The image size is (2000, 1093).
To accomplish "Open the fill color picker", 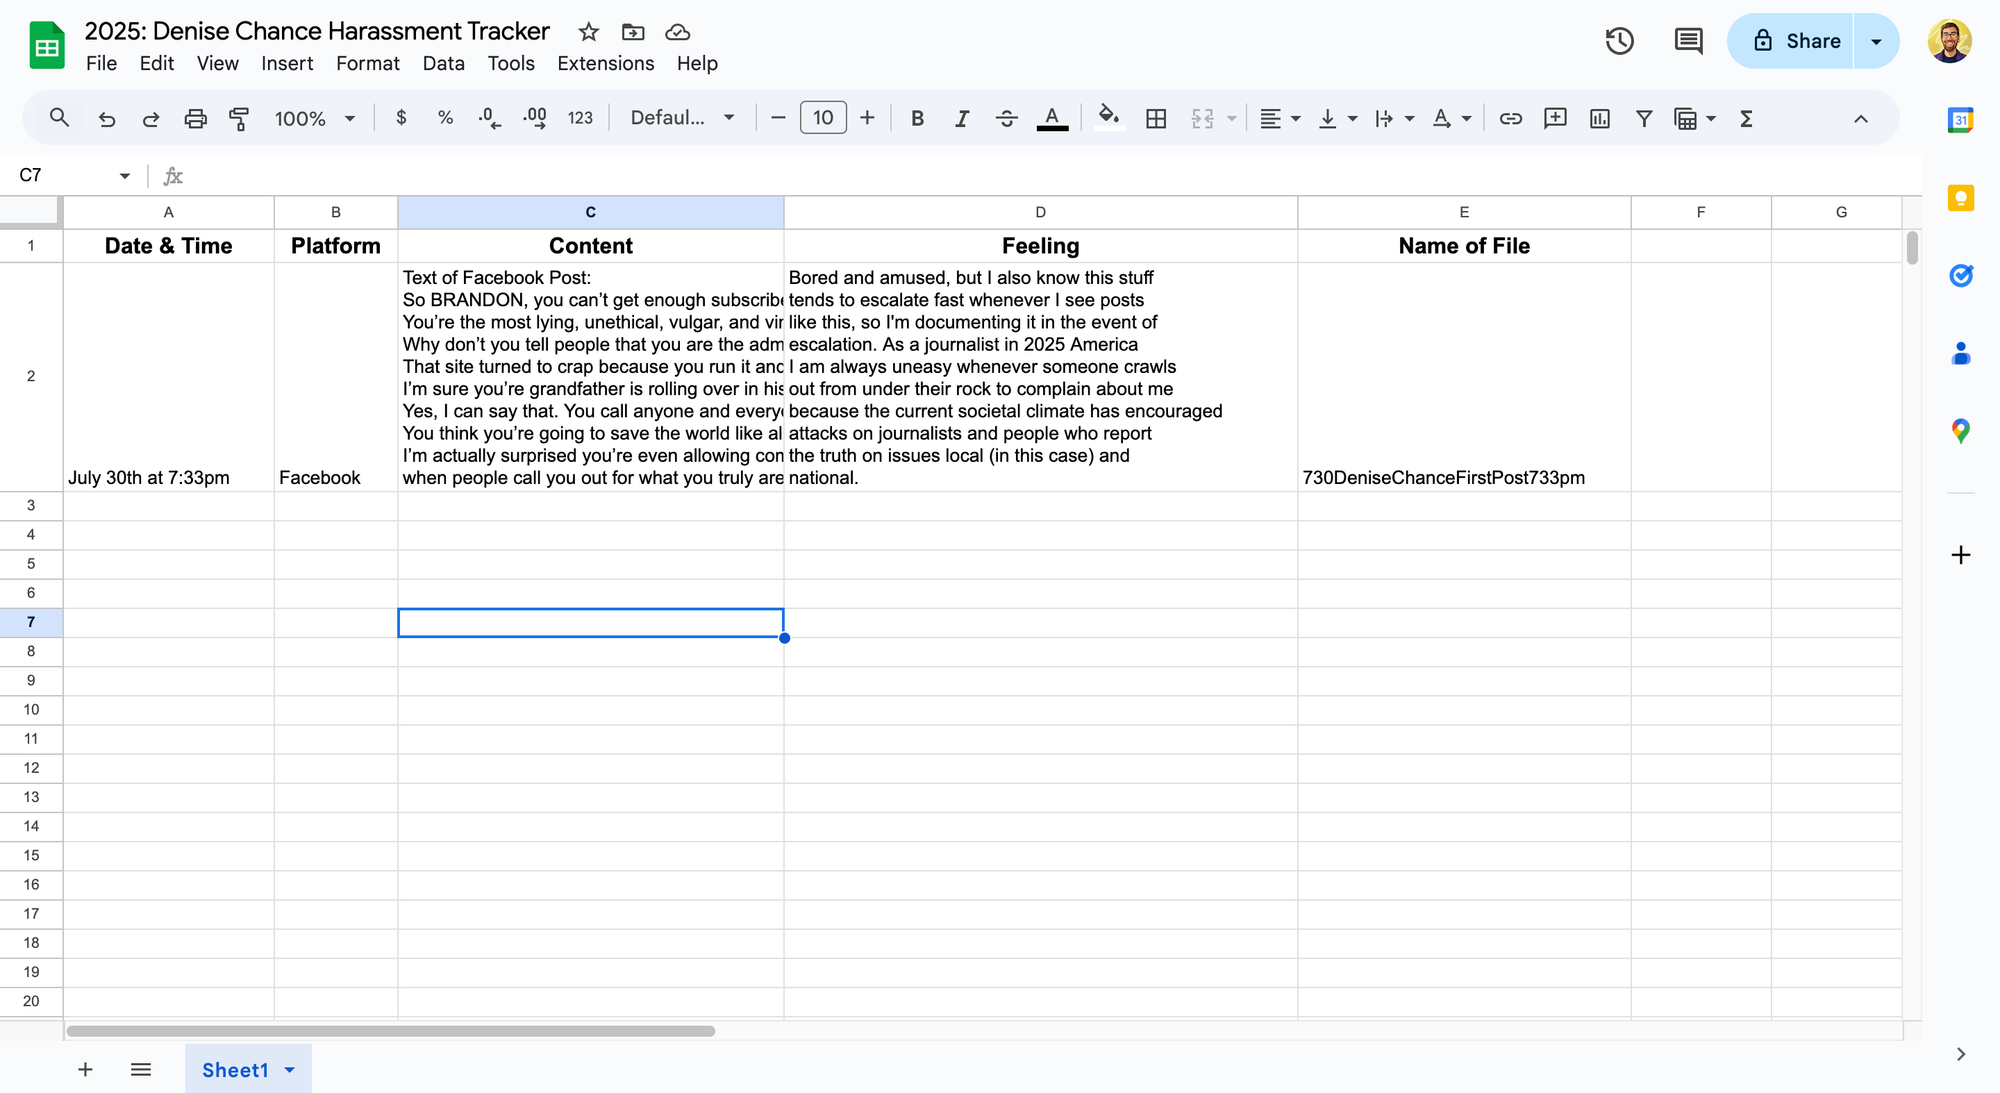I will (x=1108, y=119).
